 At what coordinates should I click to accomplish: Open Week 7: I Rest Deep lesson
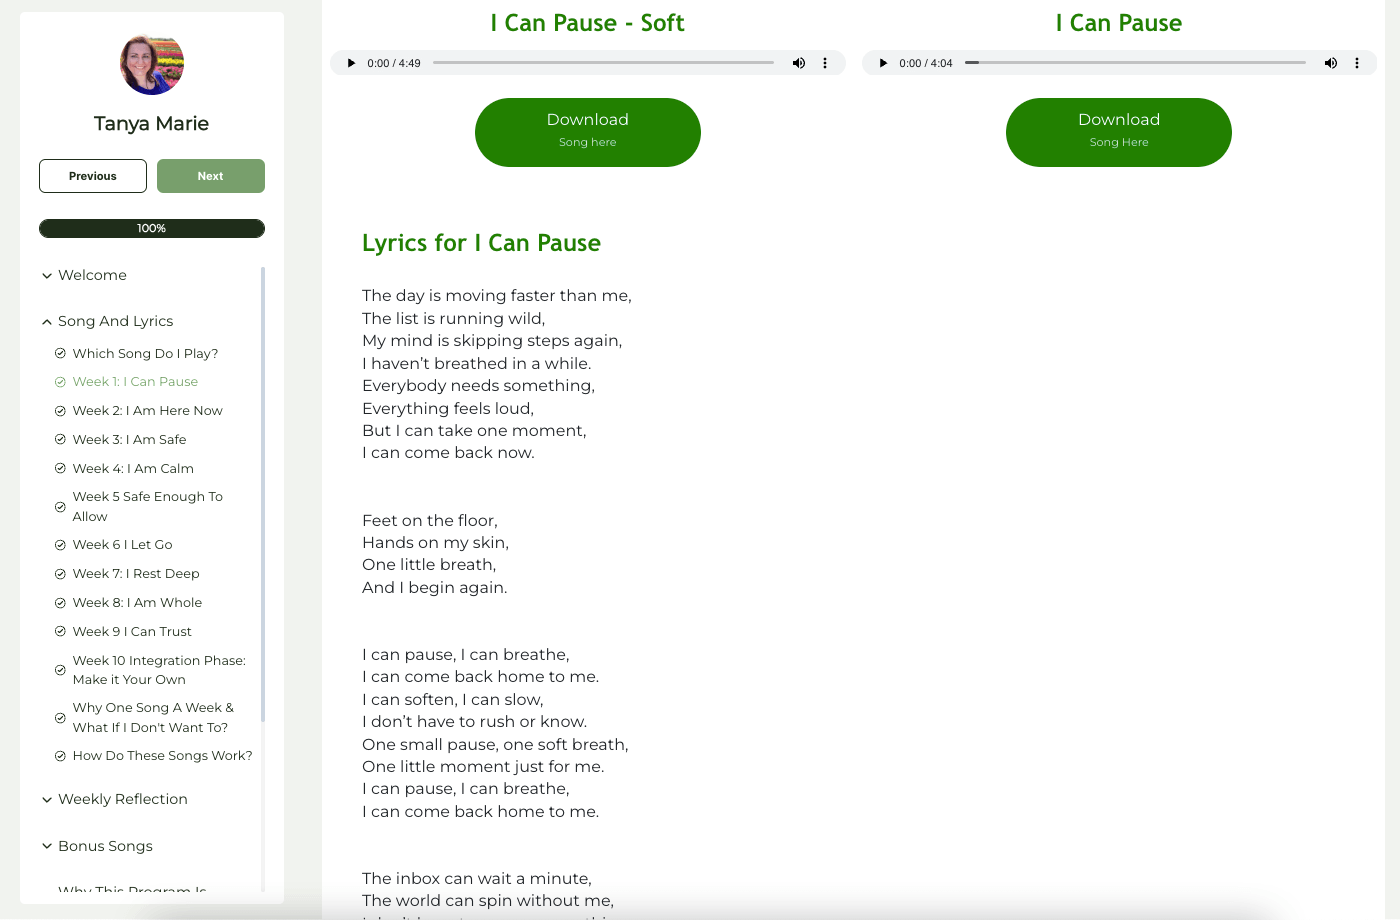click(136, 574)
